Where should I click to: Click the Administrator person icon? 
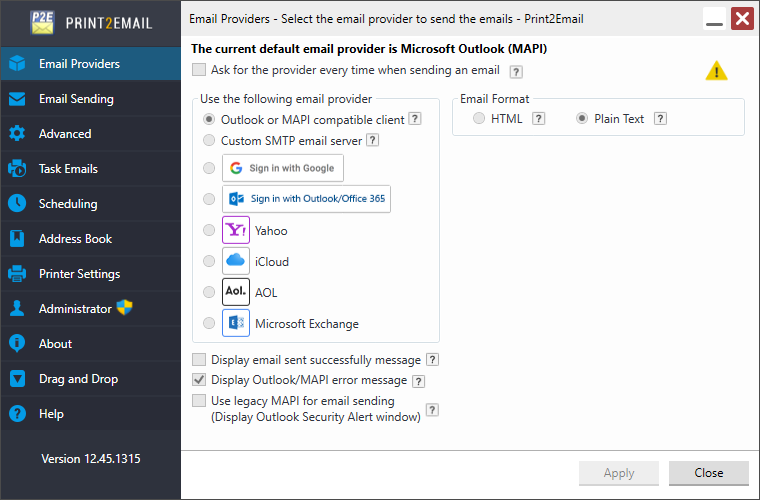pos(17,309)
